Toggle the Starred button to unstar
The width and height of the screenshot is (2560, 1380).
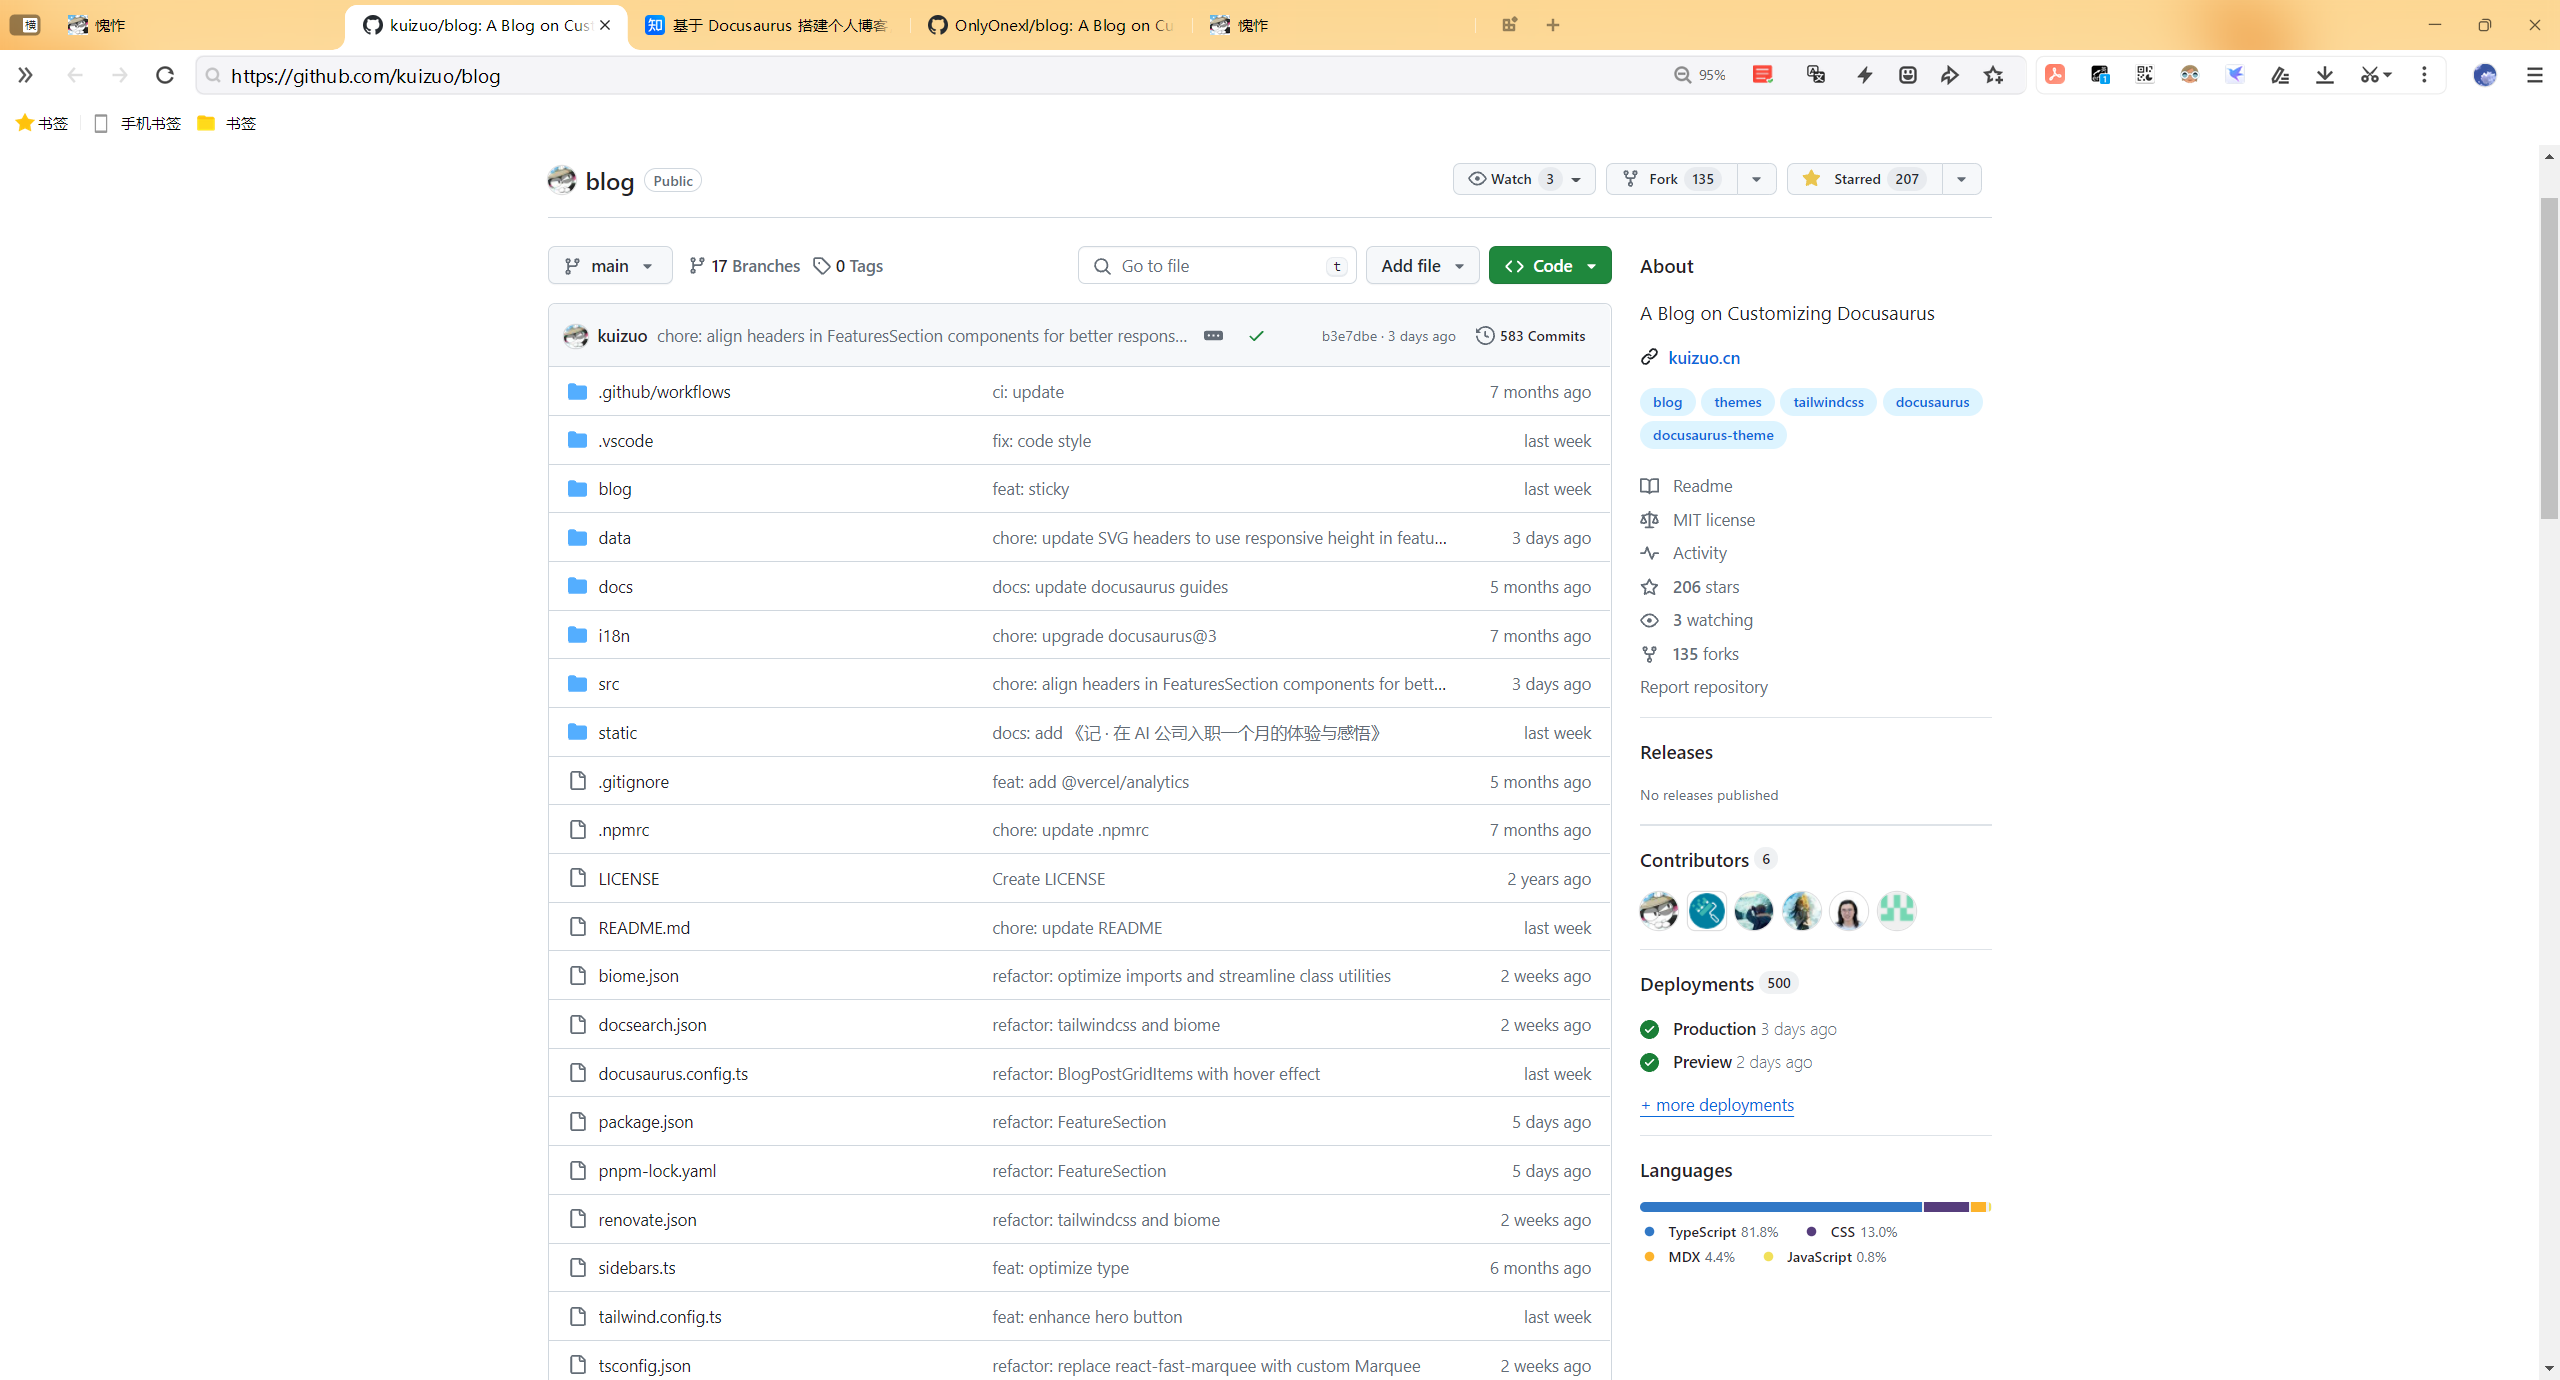click(x=1865, y=179)
